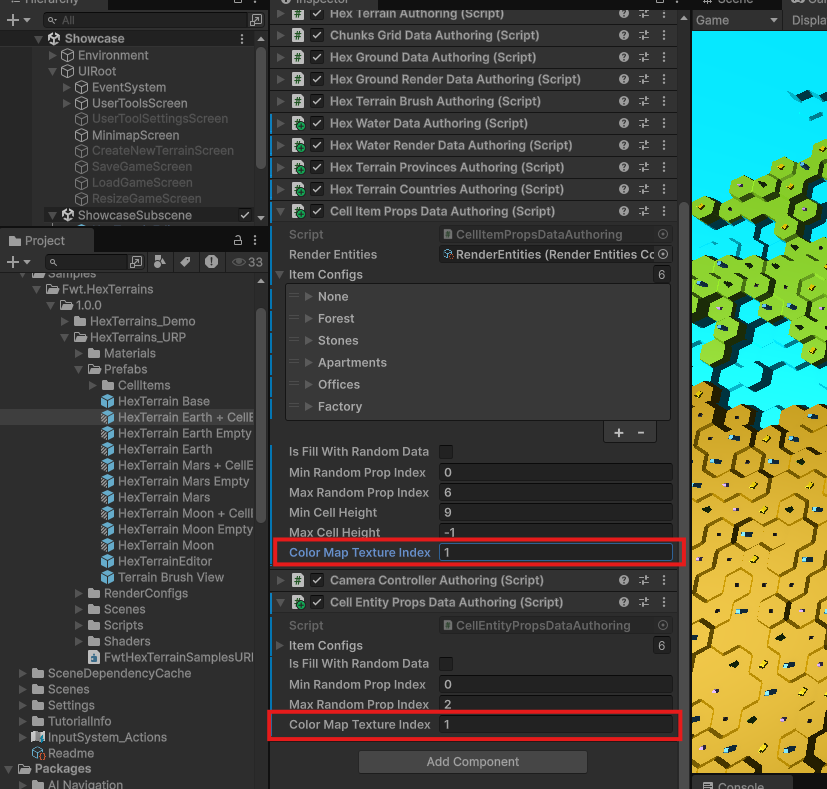
Task: Toggle Is Fill With Random Data in Cell Item Props
Action: [446, 452]
